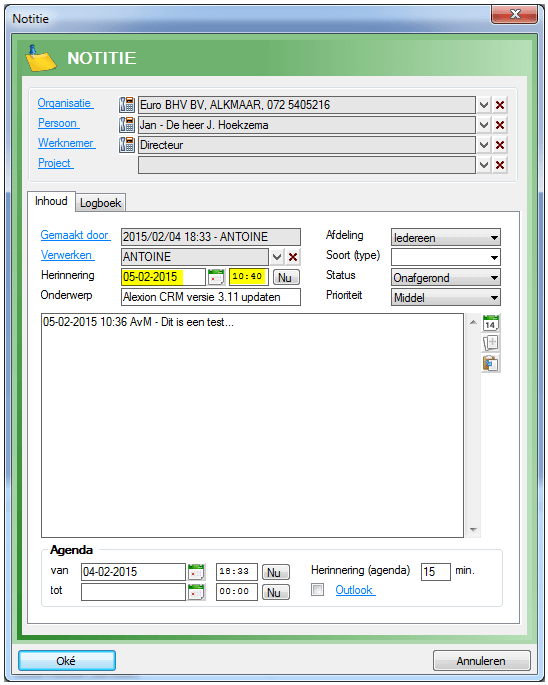The width and height of the screenshot is (548, 685).
Task: Confirm with the Oké button
Action: tap(67, 661)
